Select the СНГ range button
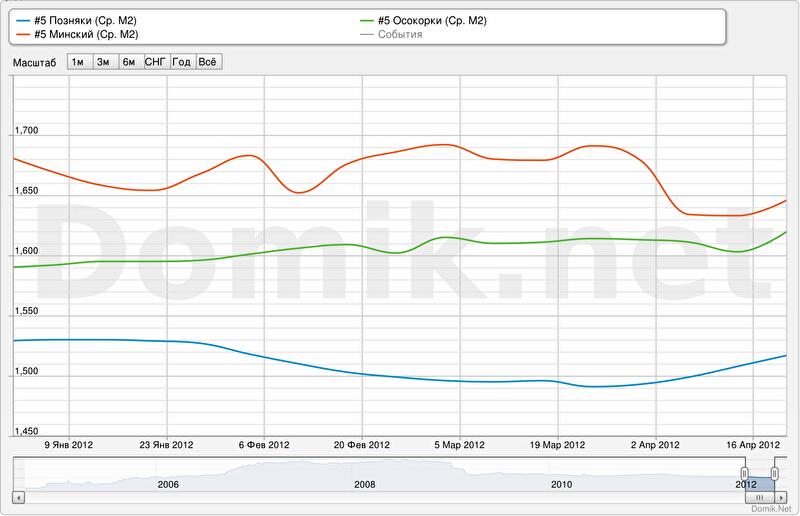The image size is (800, 516). coord(155,62)
